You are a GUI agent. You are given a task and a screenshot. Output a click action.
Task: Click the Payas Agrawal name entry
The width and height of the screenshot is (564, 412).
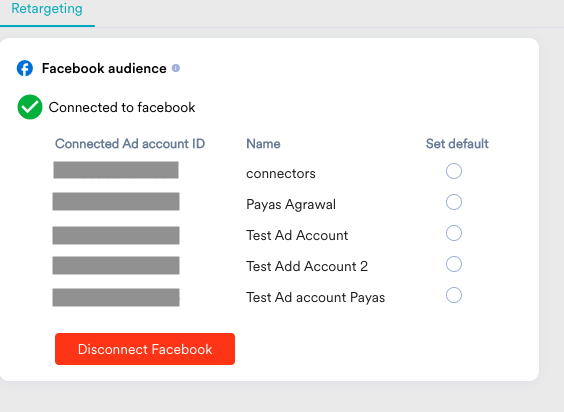point(291,204)
